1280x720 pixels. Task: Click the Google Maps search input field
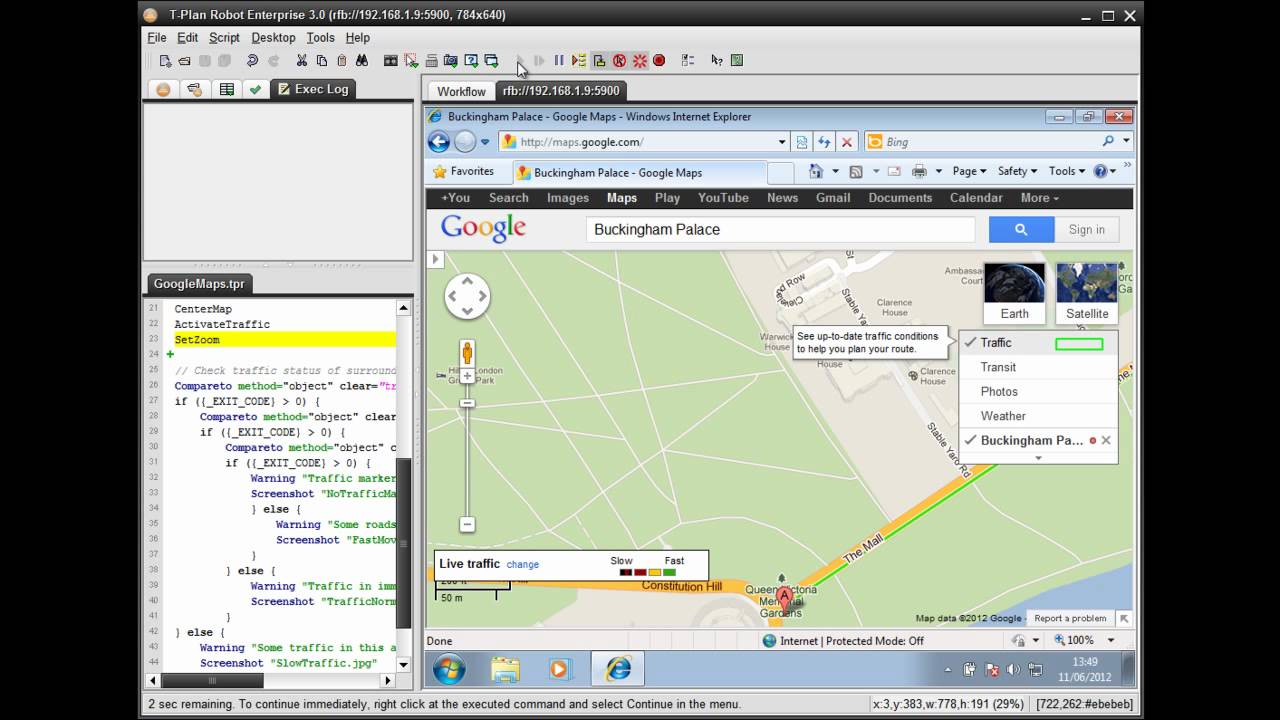point(780,229)
